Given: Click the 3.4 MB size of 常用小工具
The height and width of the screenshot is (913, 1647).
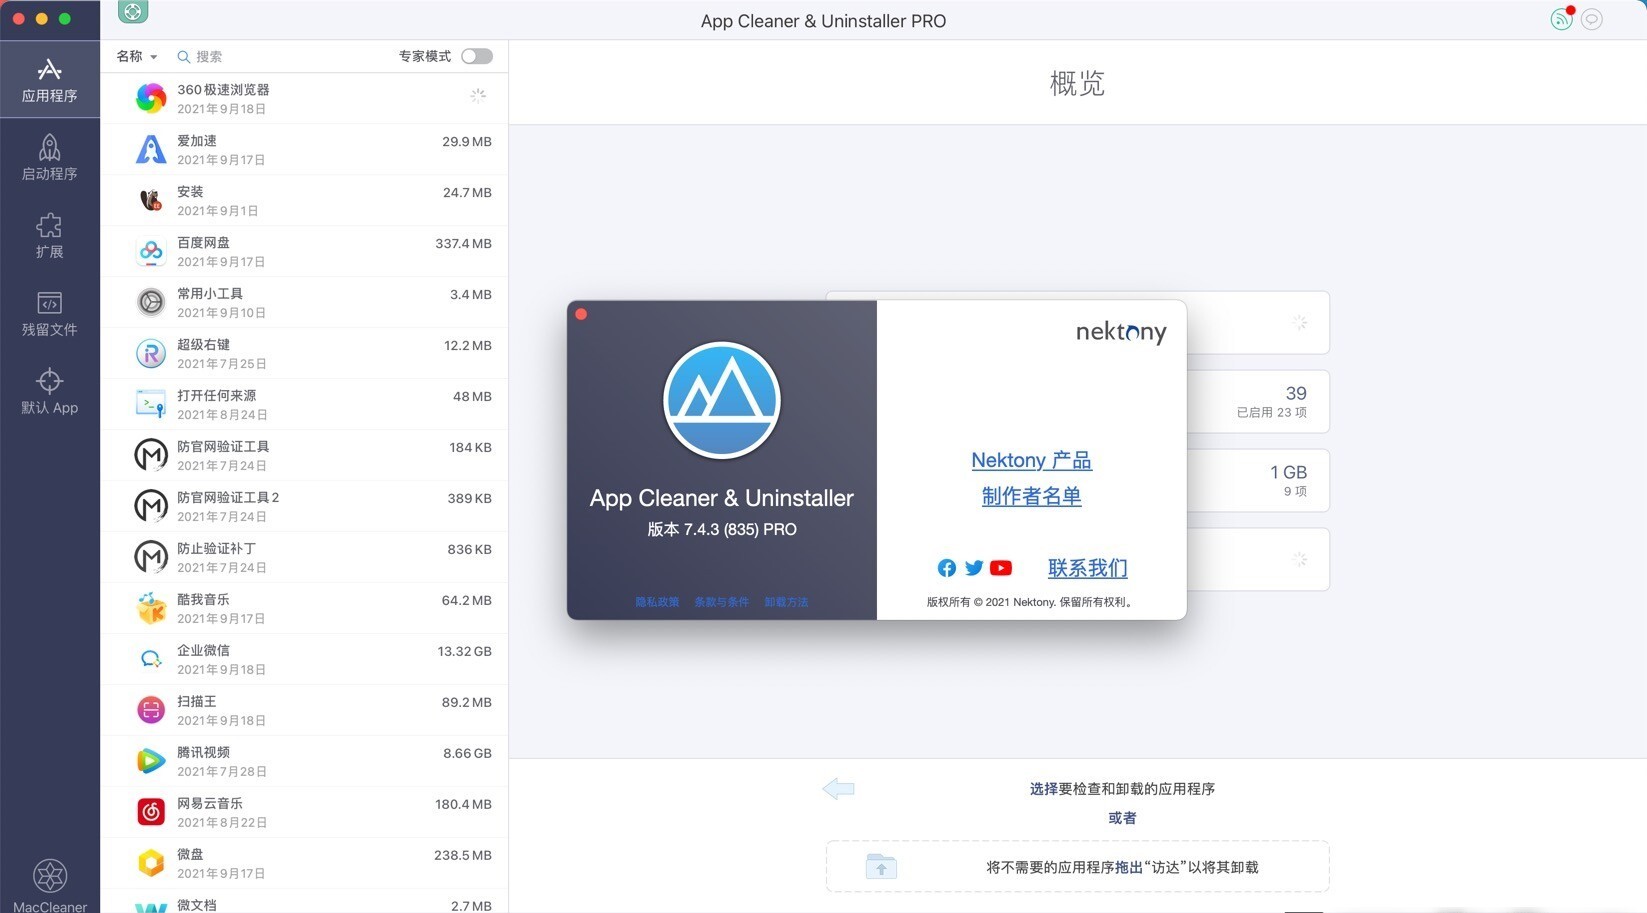Looking at the screenshot, I should click(471, 295).
